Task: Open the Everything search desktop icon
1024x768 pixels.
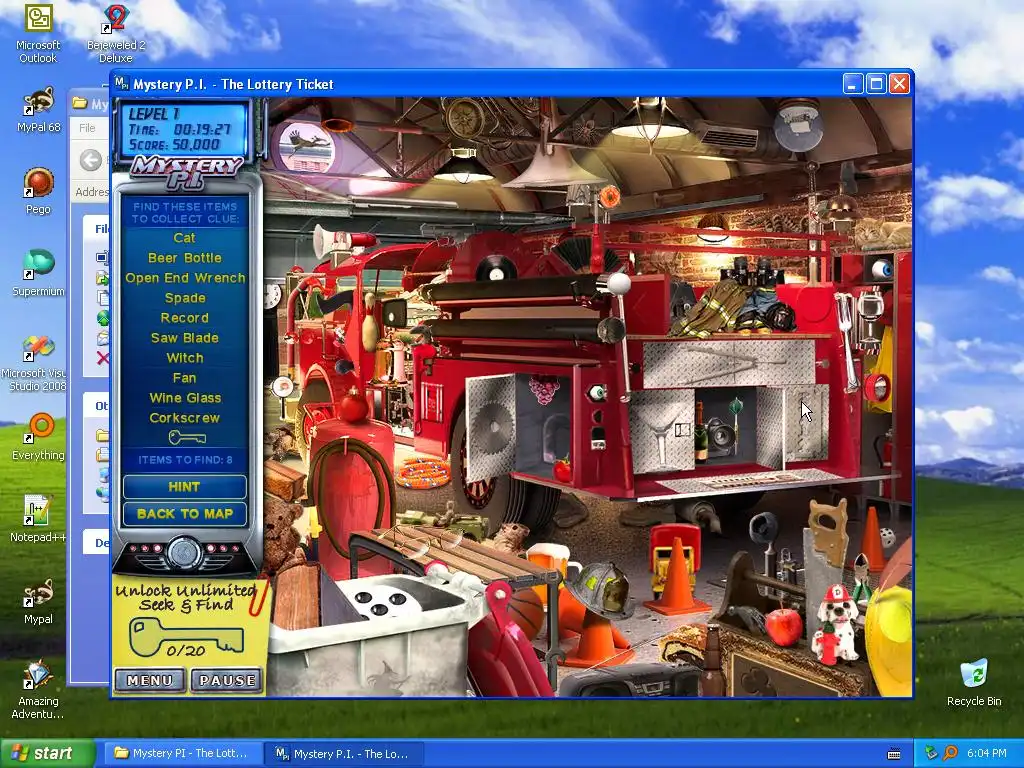Action: coord(38,436)
